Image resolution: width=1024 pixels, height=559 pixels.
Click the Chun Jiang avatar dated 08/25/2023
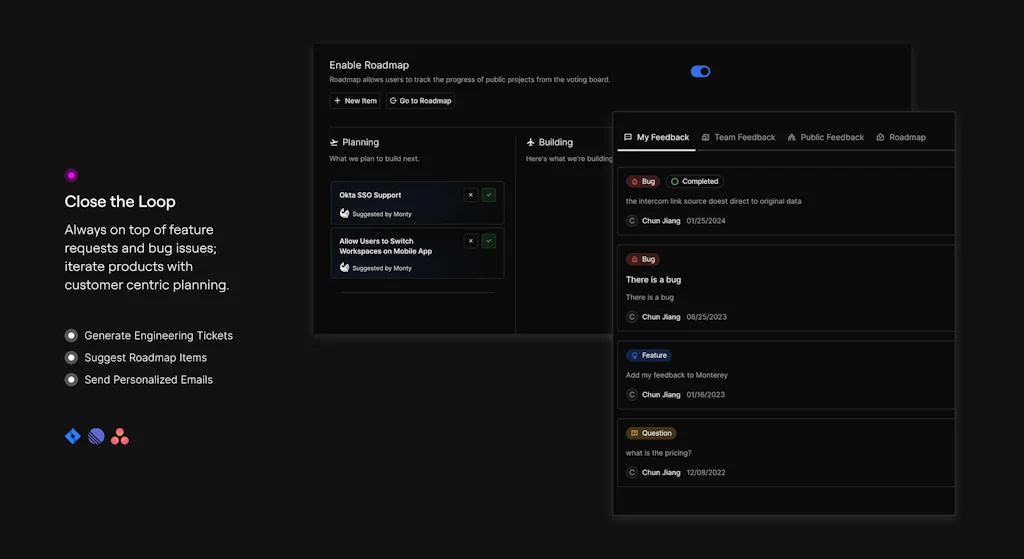pyautogui.click(x=632, y=317)
